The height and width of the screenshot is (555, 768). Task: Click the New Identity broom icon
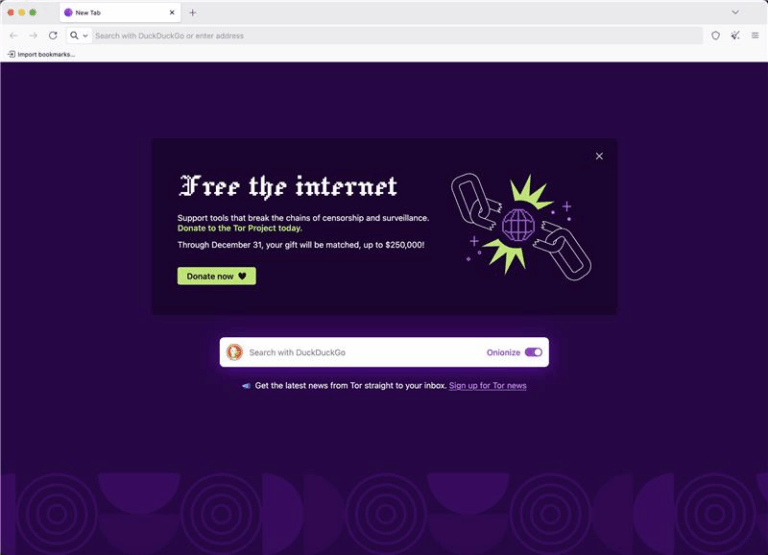pos(735,35)
